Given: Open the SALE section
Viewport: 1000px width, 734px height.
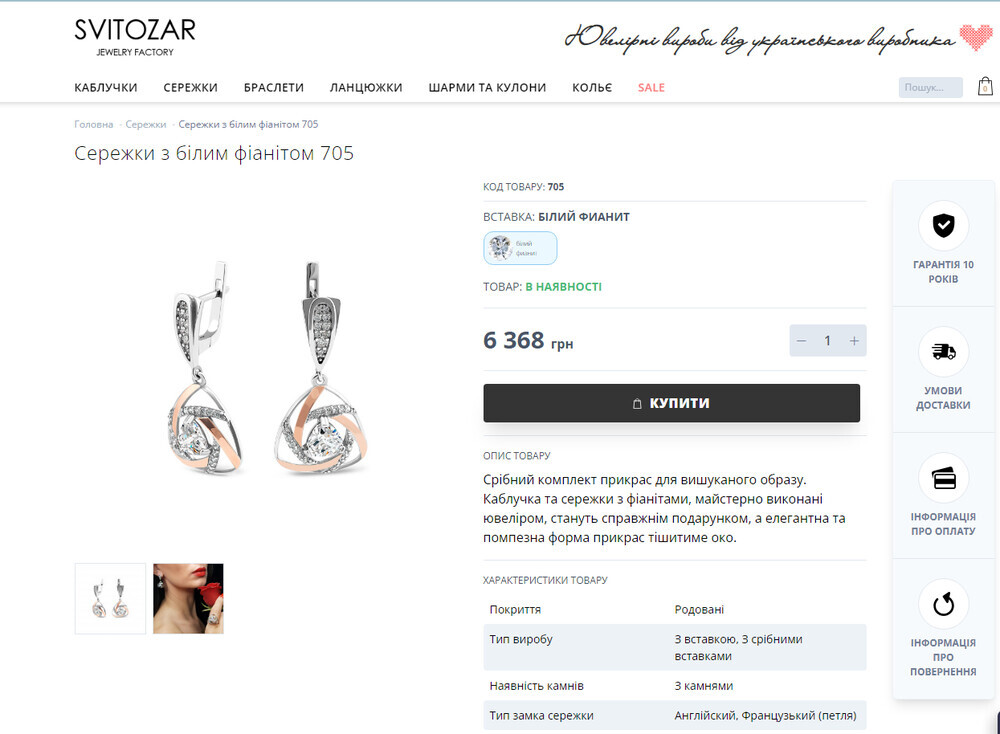Looking at the screenshot, I should point(651,87).
